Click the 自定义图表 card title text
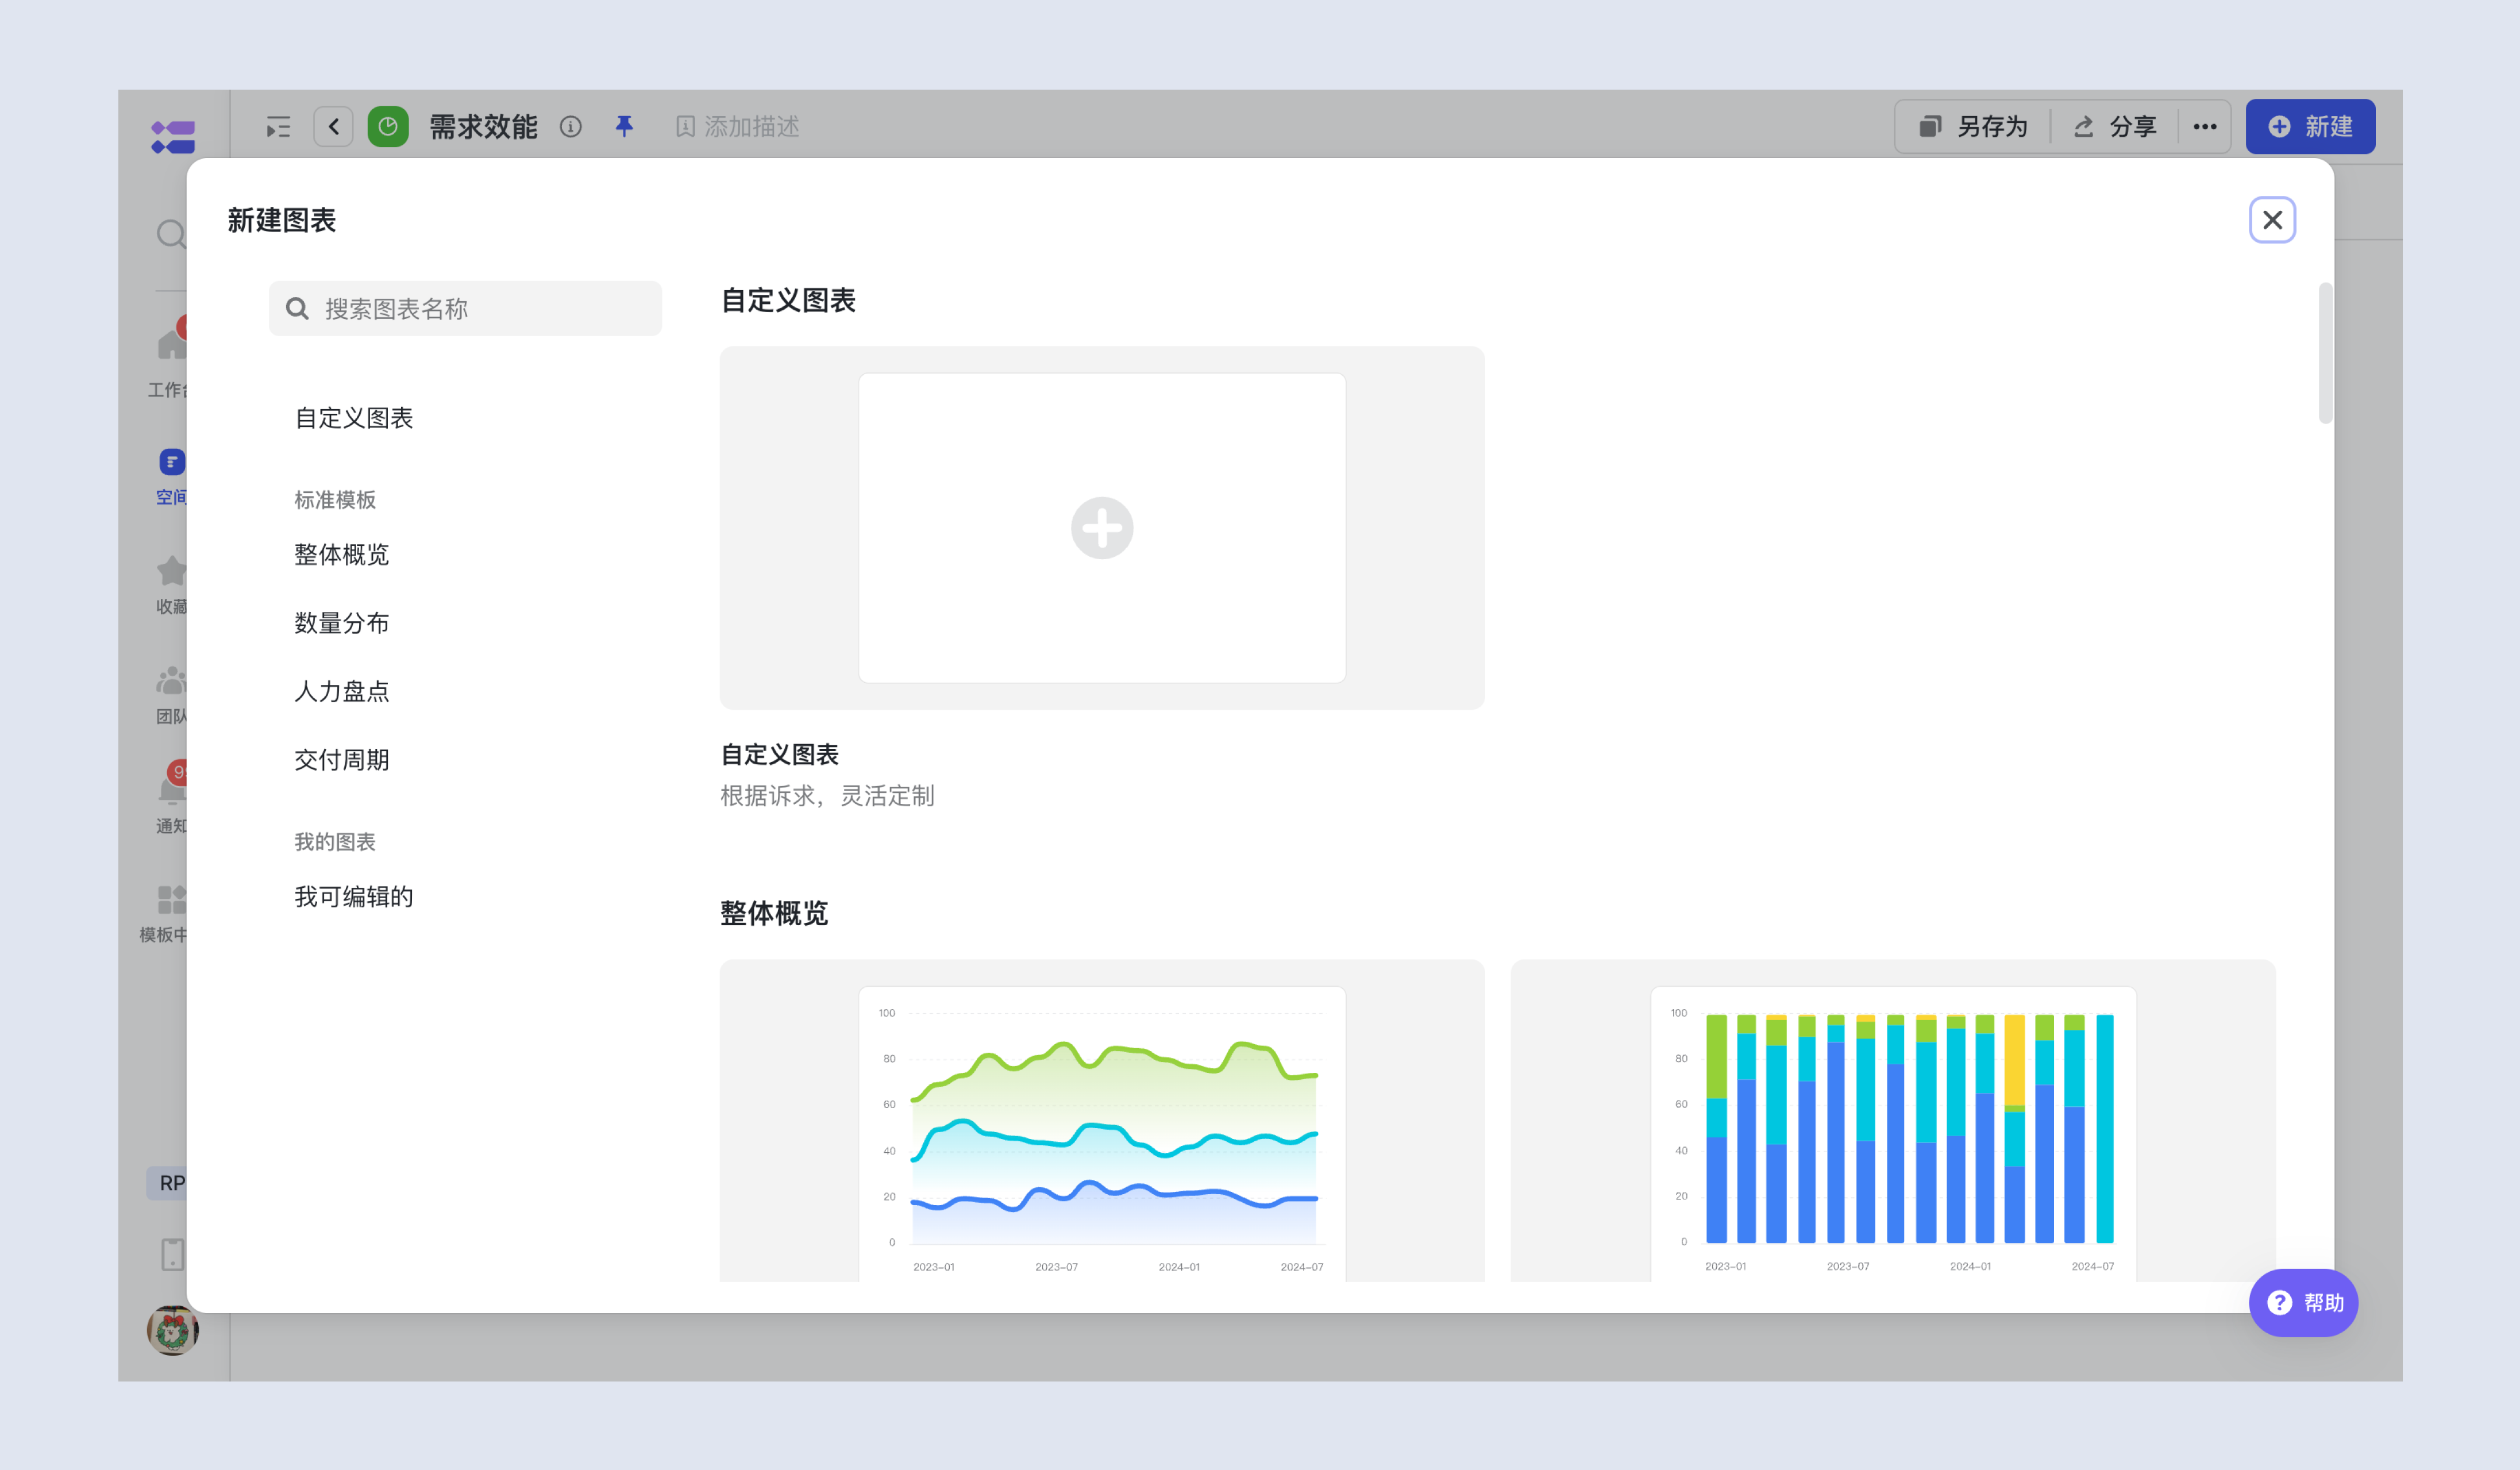The height and width of the screenshot is (1470, 2520). tap(780, 755)
